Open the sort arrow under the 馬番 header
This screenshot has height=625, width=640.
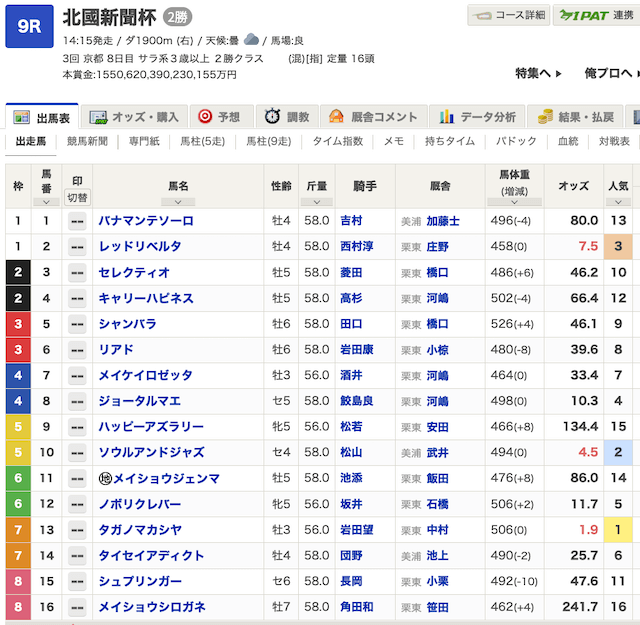pos(45,199)
